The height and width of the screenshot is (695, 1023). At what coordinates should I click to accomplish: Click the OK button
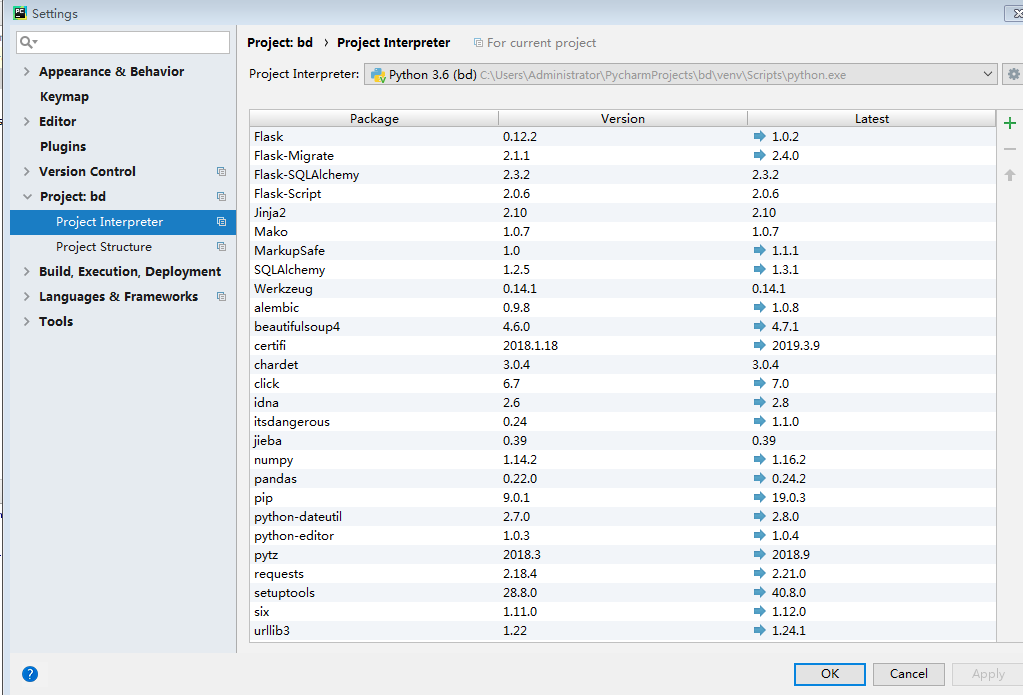pos(830,674)
